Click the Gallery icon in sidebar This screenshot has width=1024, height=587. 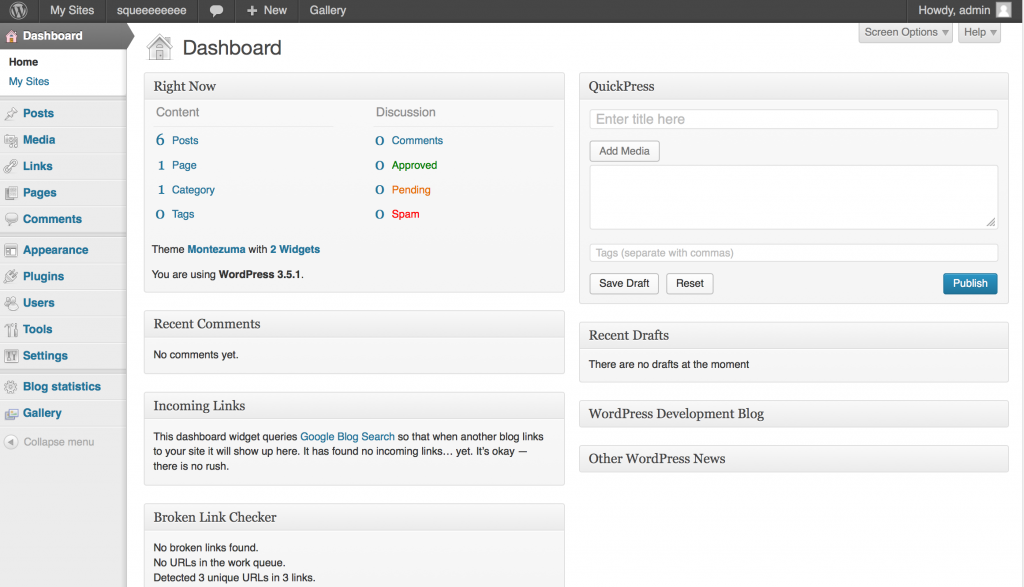(x=11, y=414)
